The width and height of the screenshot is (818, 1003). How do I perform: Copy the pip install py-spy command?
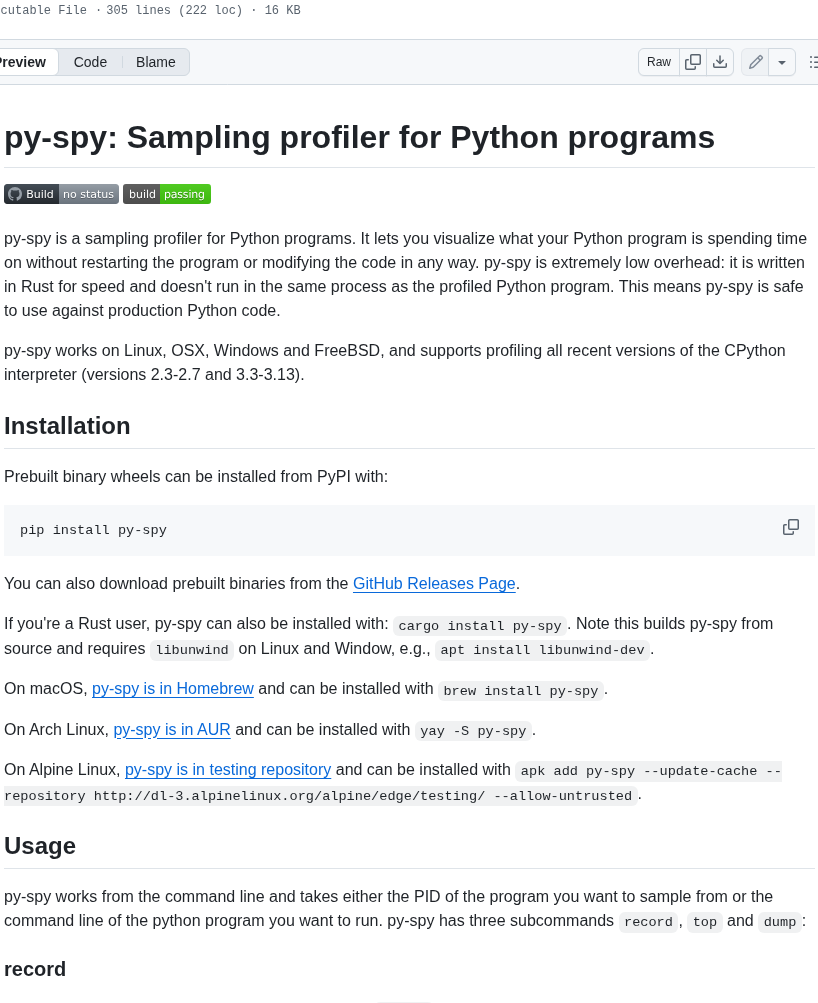pos(790,526)
